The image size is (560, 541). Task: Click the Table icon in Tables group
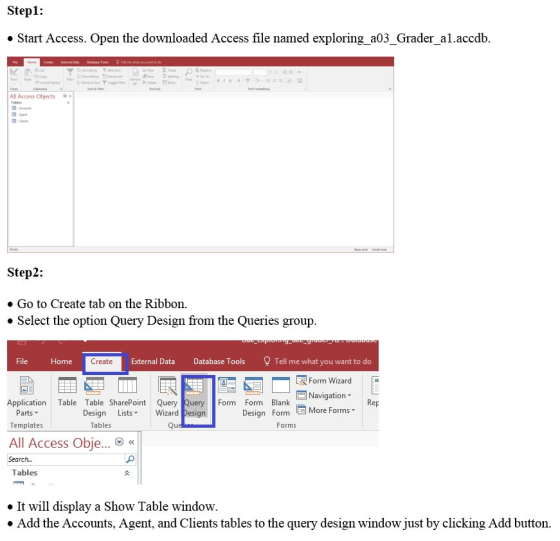[67, 385]
